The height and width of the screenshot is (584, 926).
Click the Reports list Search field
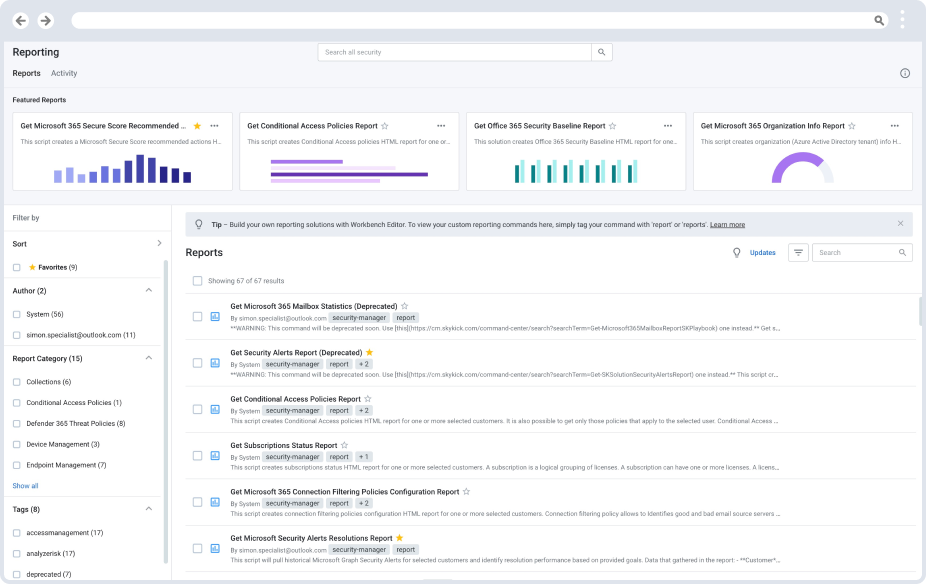[862, 253]
